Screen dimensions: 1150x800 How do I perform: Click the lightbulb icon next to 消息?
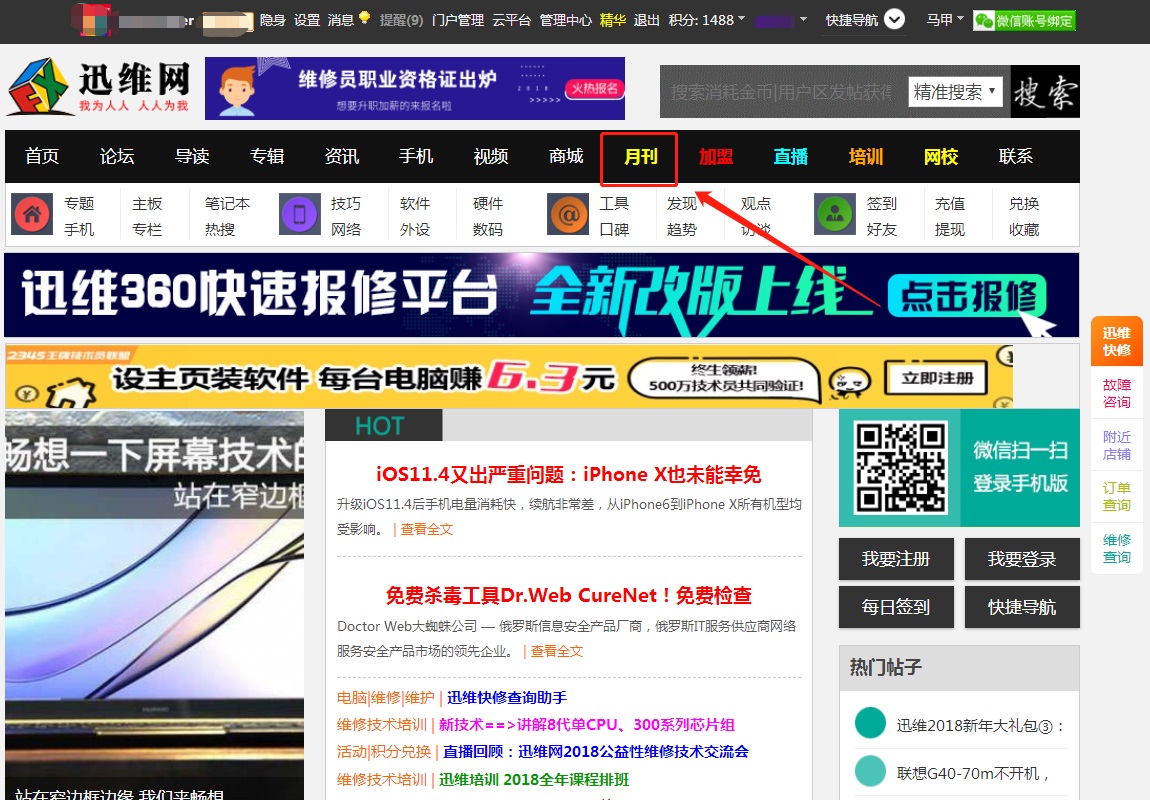[x=365, y=18]
